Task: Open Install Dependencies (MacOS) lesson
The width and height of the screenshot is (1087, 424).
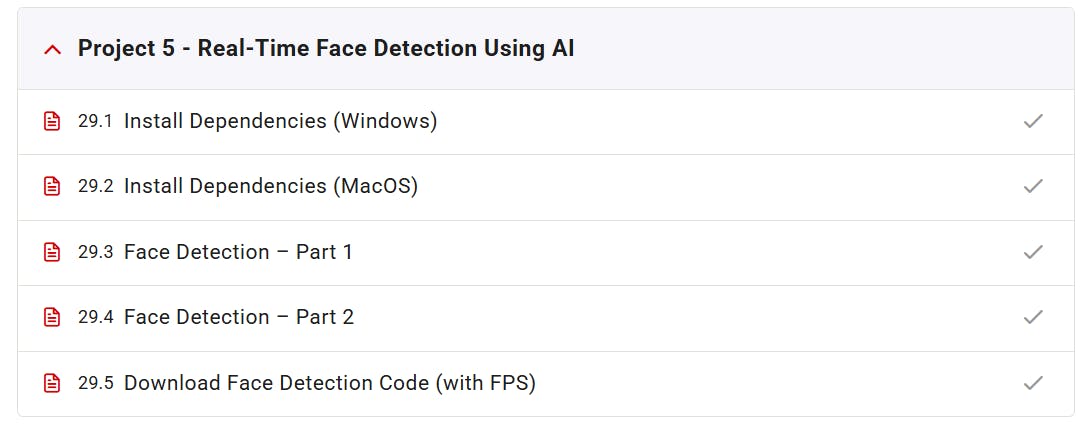Action: (x=270, y=187)
